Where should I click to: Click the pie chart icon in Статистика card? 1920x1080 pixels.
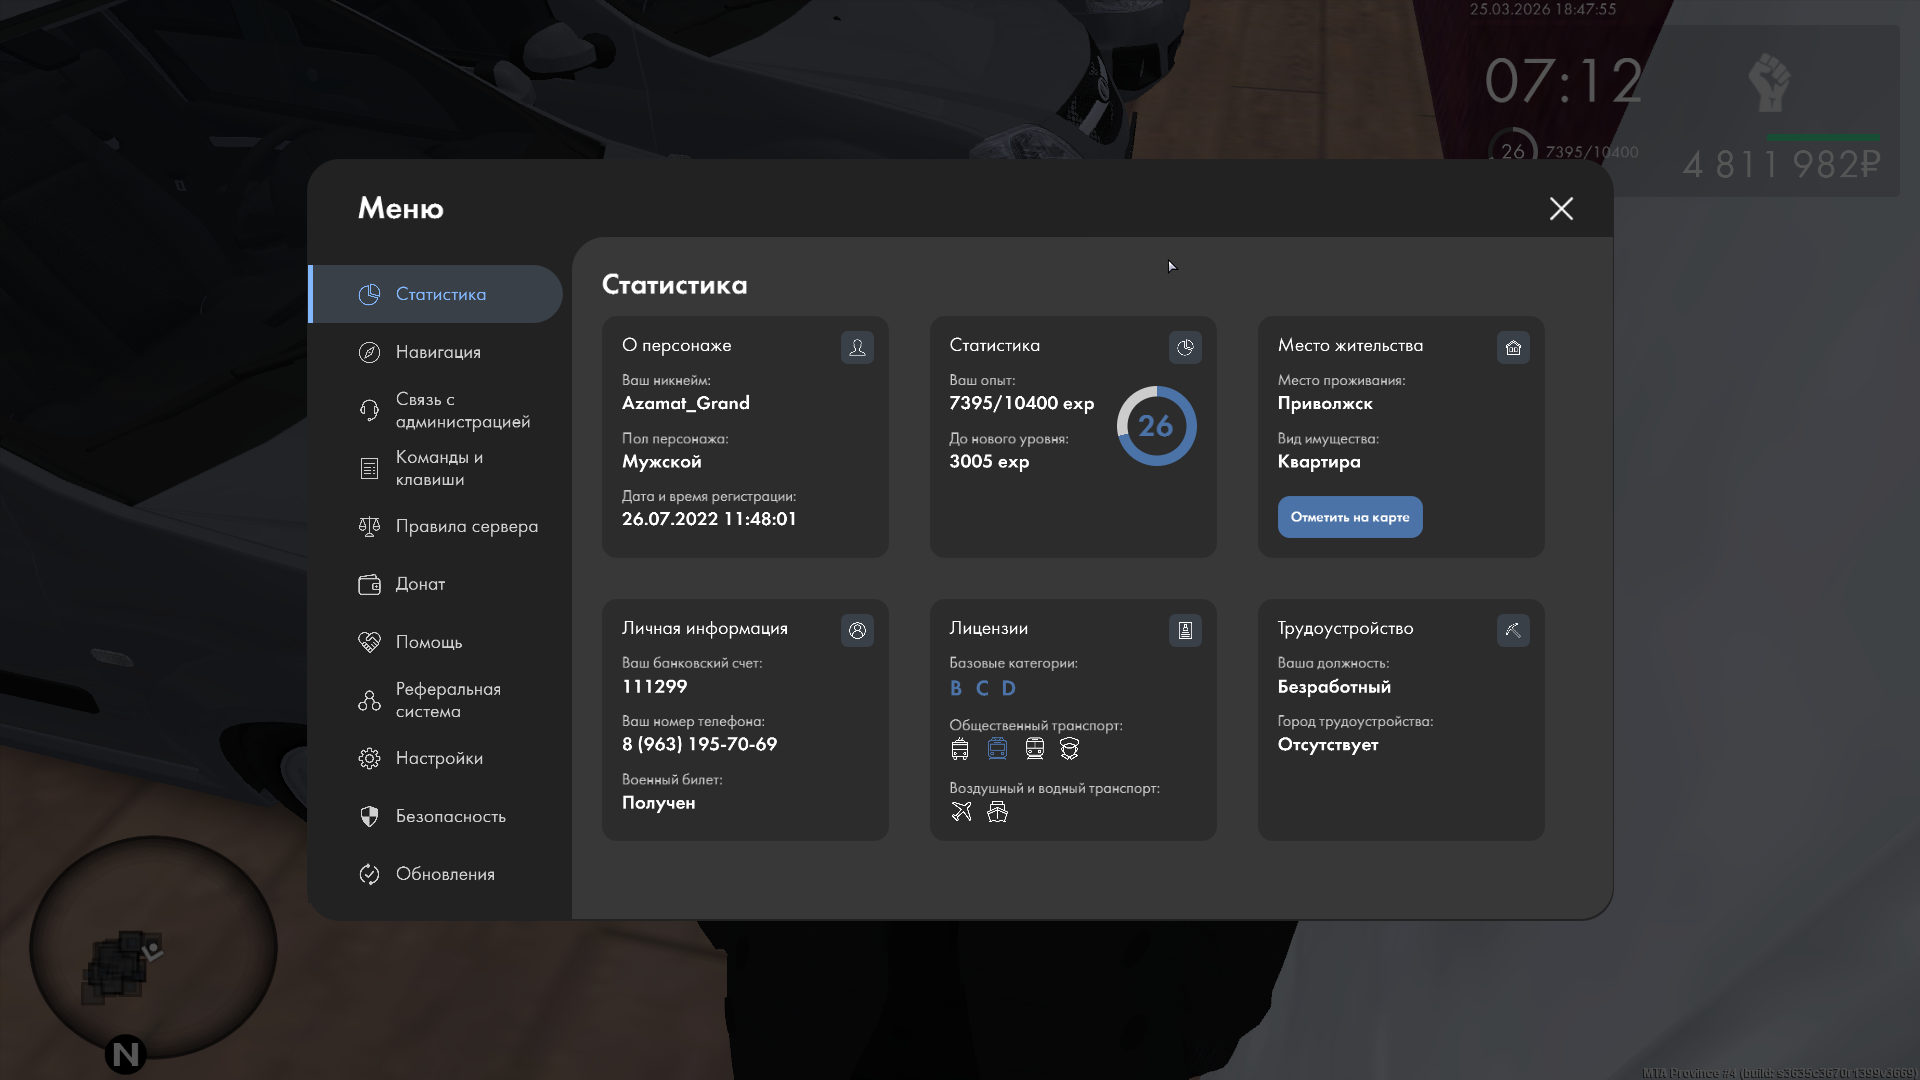tap(1185, 347)
